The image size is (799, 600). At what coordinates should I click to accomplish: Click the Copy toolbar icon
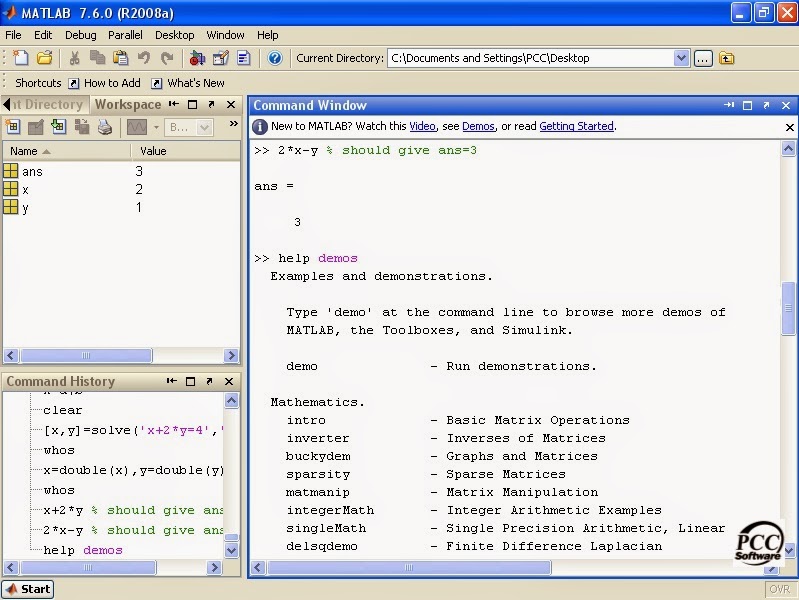pos(97,58)
